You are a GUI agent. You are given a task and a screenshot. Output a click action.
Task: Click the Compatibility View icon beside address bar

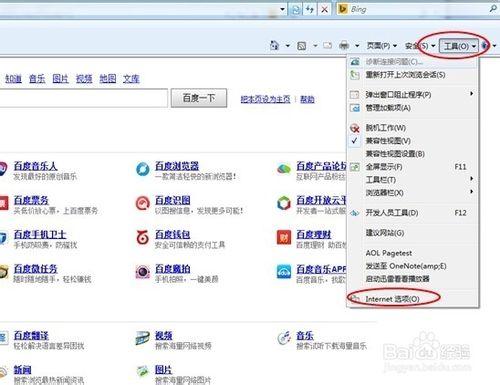coord(295,10)
